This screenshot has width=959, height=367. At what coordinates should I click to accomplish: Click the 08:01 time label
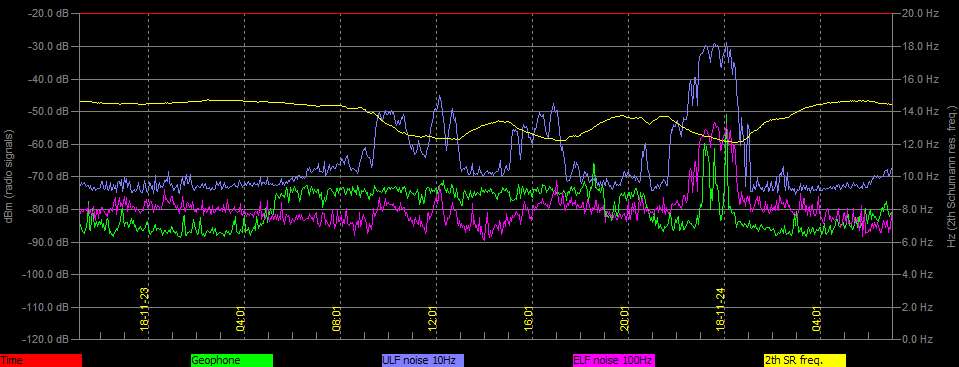(337, 319)
